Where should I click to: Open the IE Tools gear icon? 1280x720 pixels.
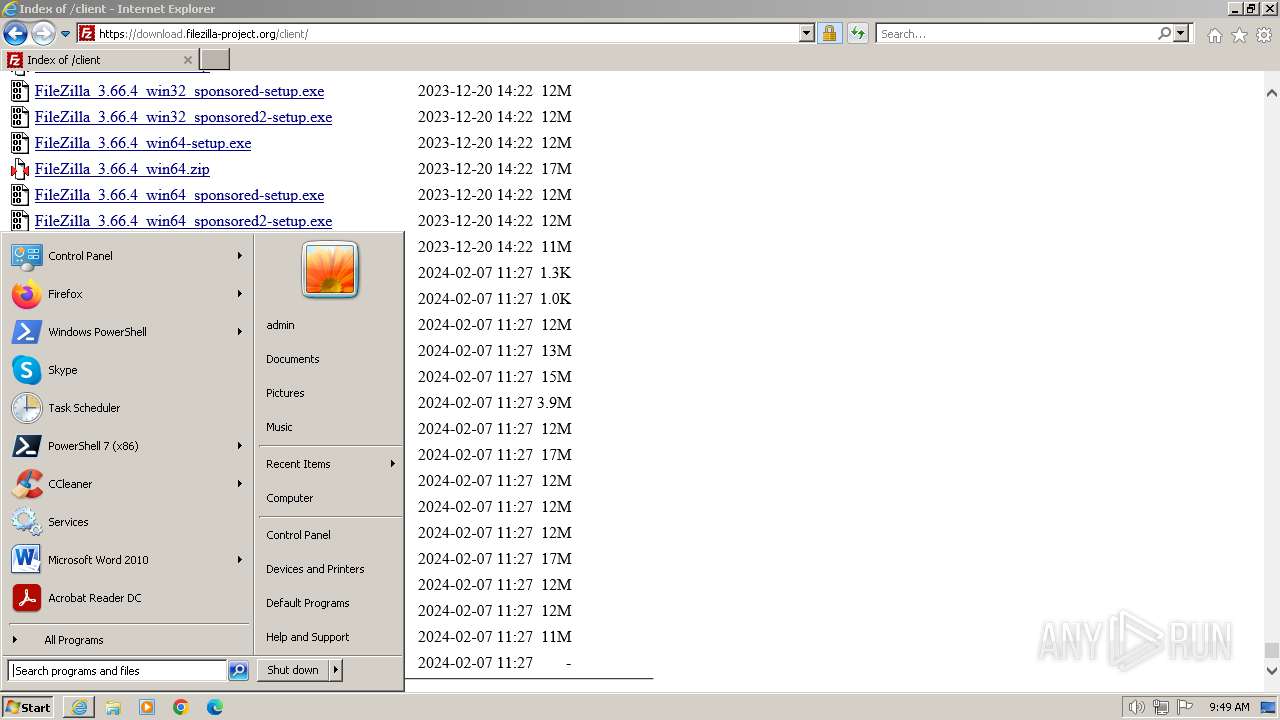[x=1264, y=35]
